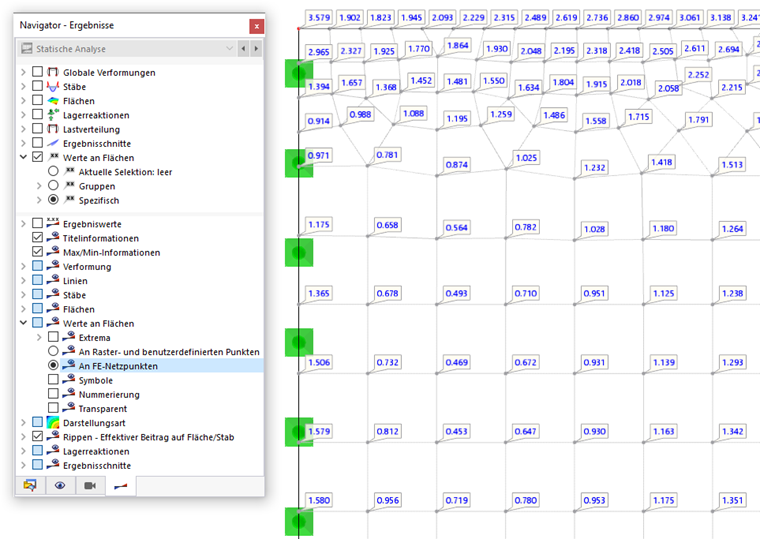
Task: Click the Ergebniswerte x.xx icon
Action: (53, 223)
